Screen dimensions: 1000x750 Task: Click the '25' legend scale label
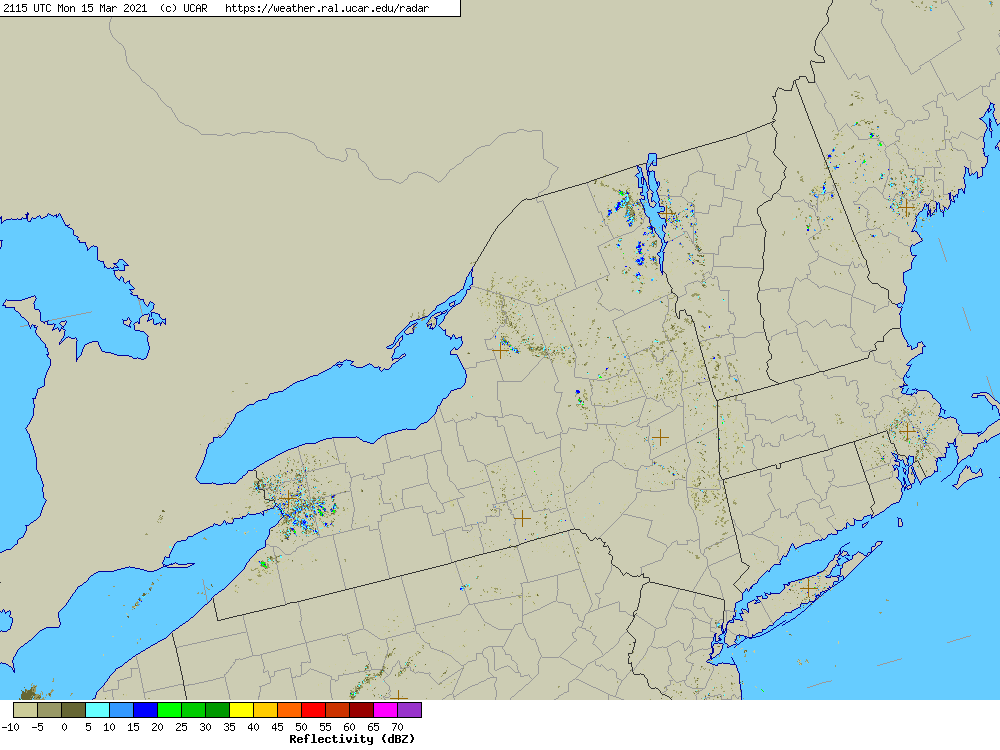(181, 727)
